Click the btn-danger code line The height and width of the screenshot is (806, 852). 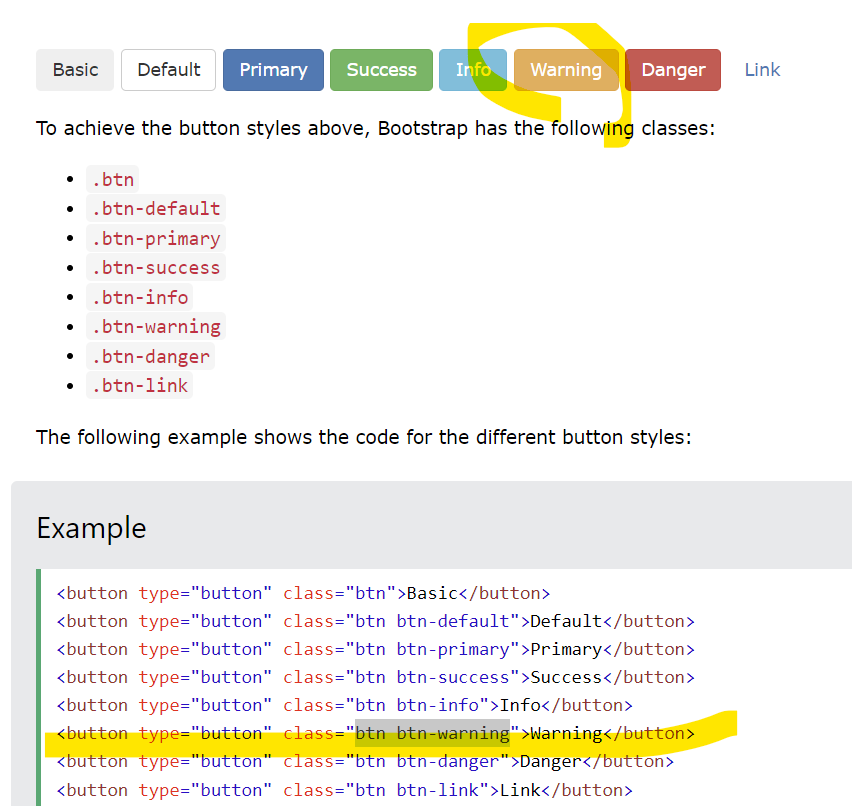[365, 761]
